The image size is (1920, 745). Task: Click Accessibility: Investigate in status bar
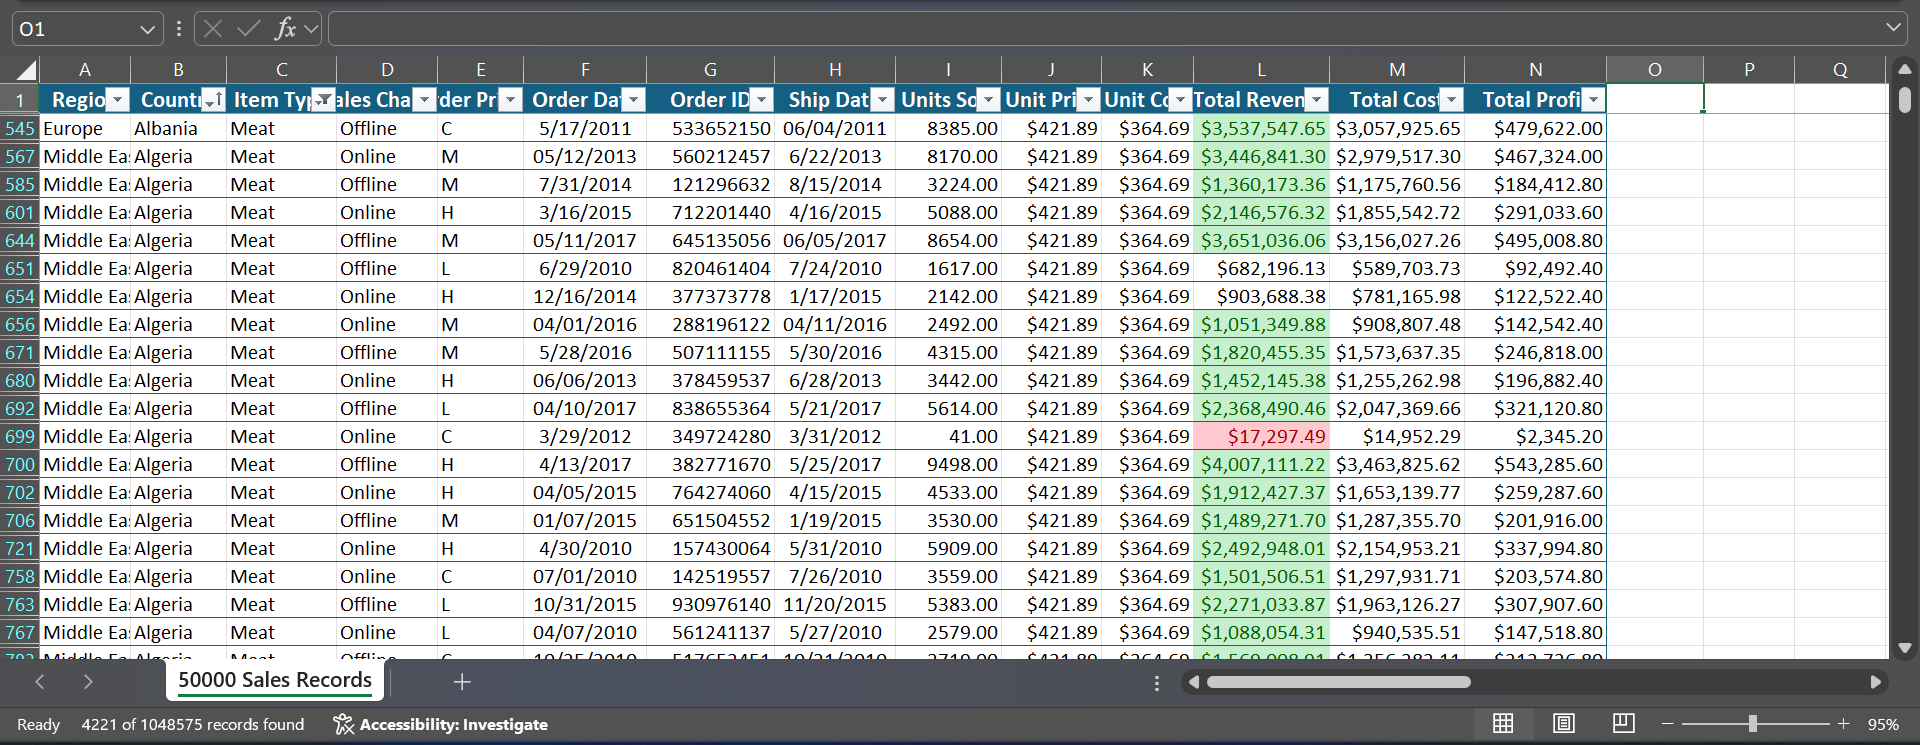pos(453,724)
